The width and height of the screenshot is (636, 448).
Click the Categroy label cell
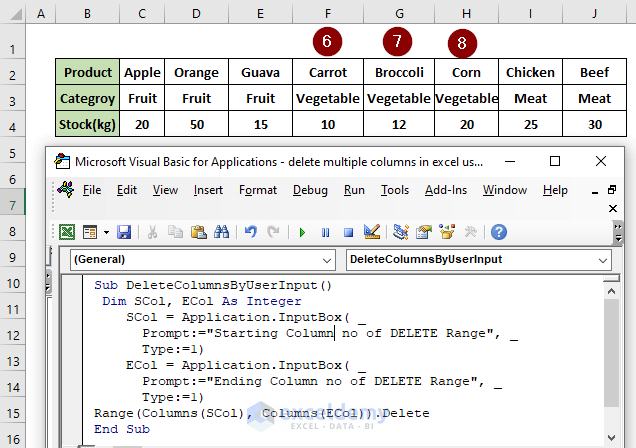click(88, 98)
